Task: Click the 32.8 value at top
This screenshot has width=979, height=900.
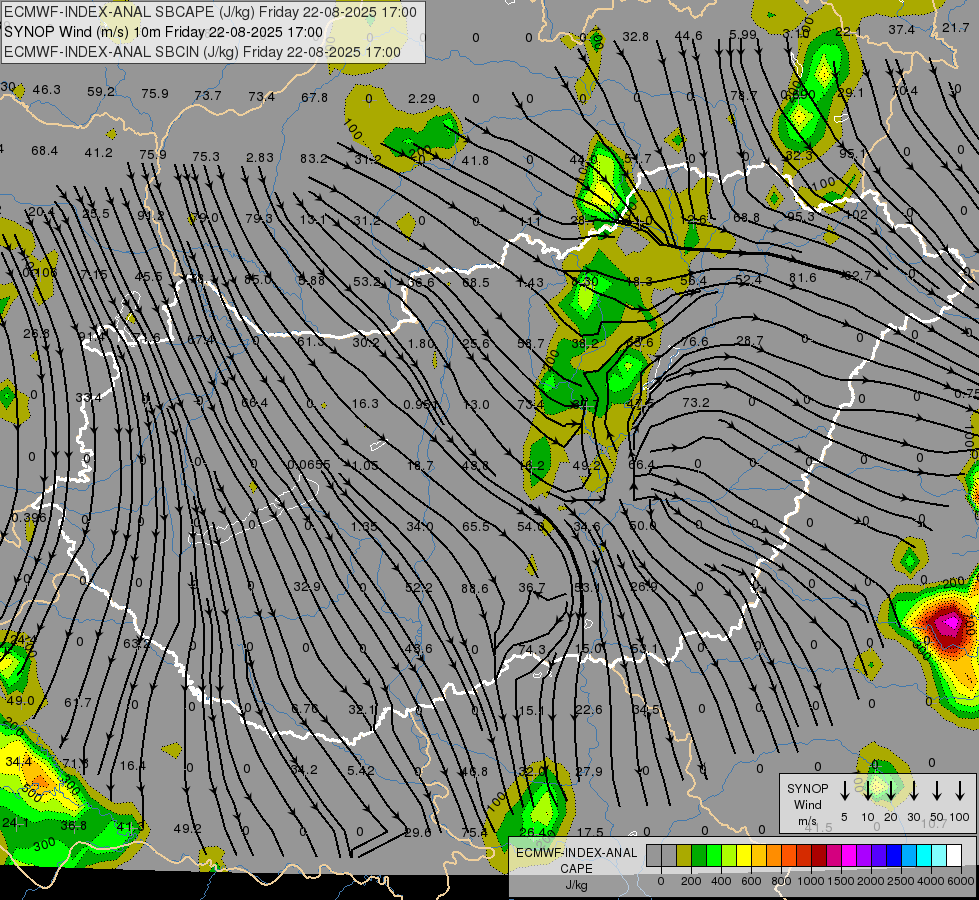Action: tap(636, 37)
